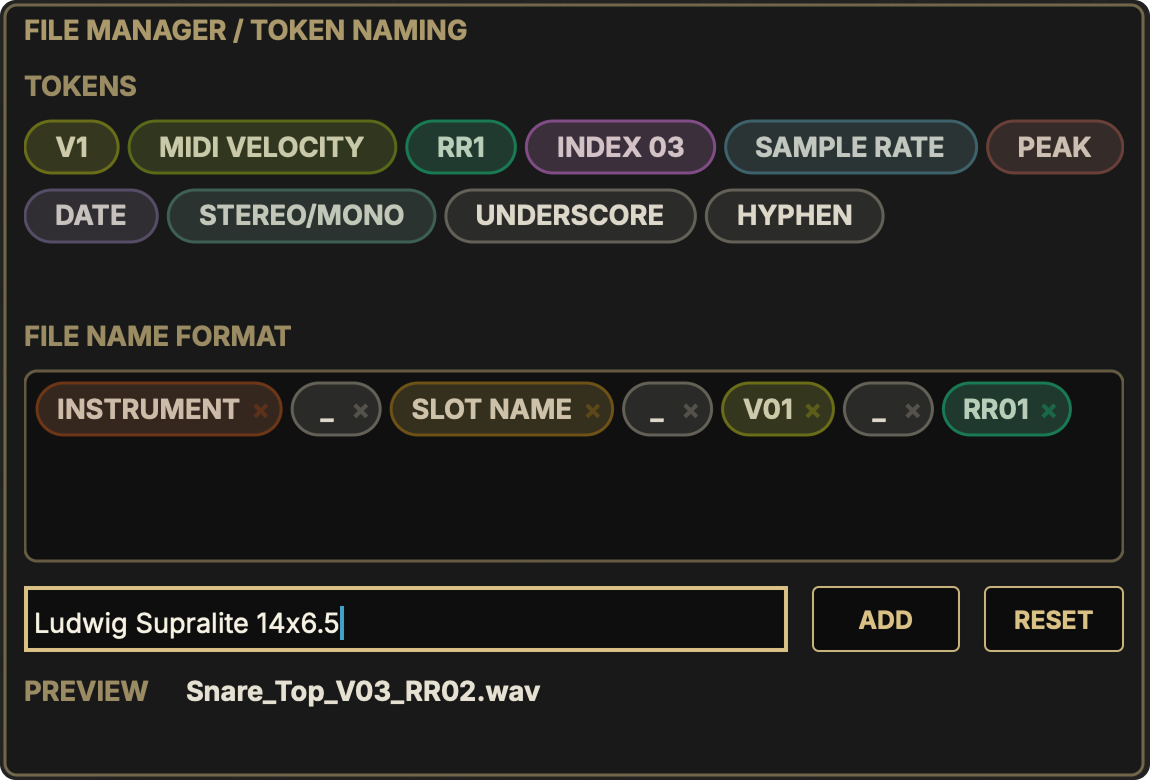
Task: Insert the SAMPLE RATE token
Action: click(x=851, y=147)
